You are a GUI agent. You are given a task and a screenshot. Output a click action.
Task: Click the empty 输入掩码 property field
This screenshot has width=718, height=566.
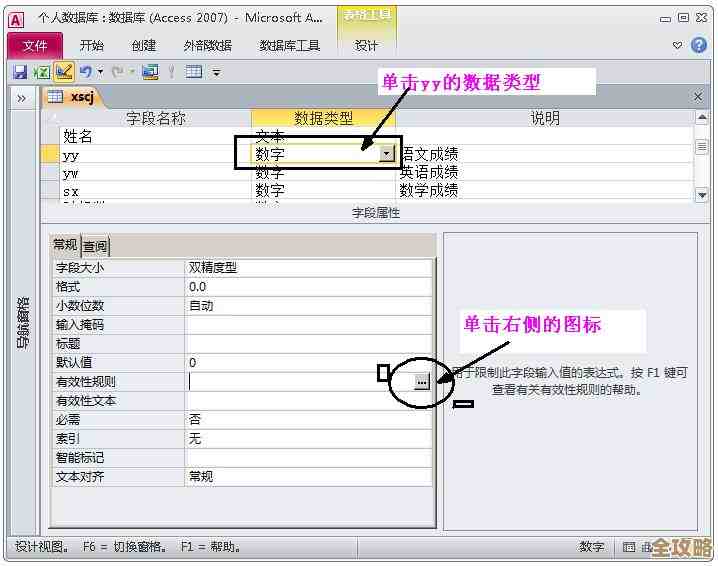(x=308, y=325)
